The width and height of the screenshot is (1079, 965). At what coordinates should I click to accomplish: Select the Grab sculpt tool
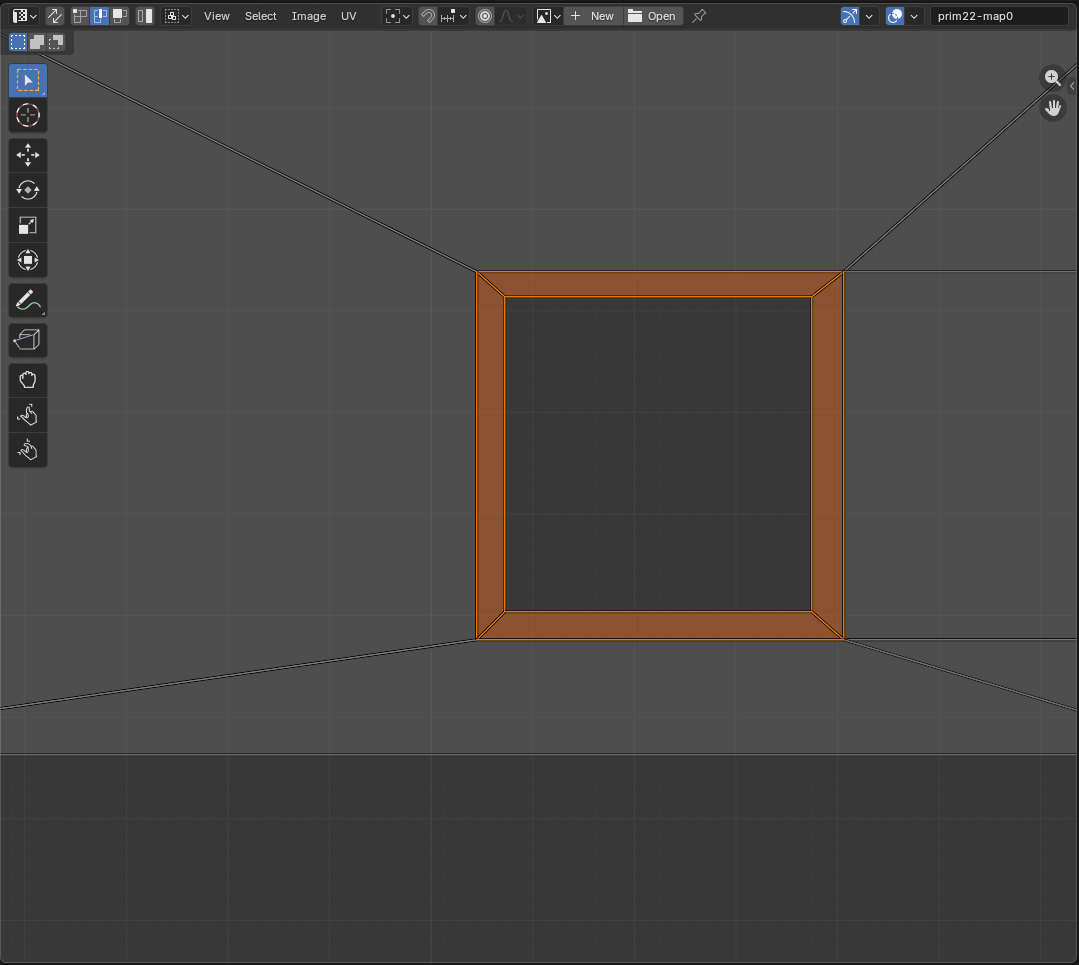[x=28, y=380]
